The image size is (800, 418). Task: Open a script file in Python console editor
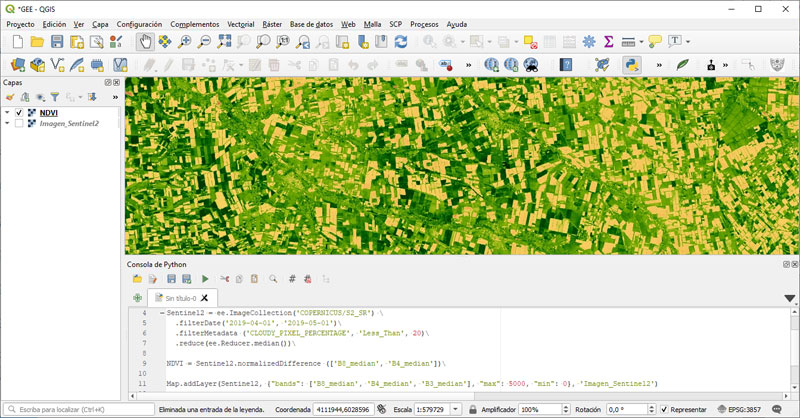137,279
